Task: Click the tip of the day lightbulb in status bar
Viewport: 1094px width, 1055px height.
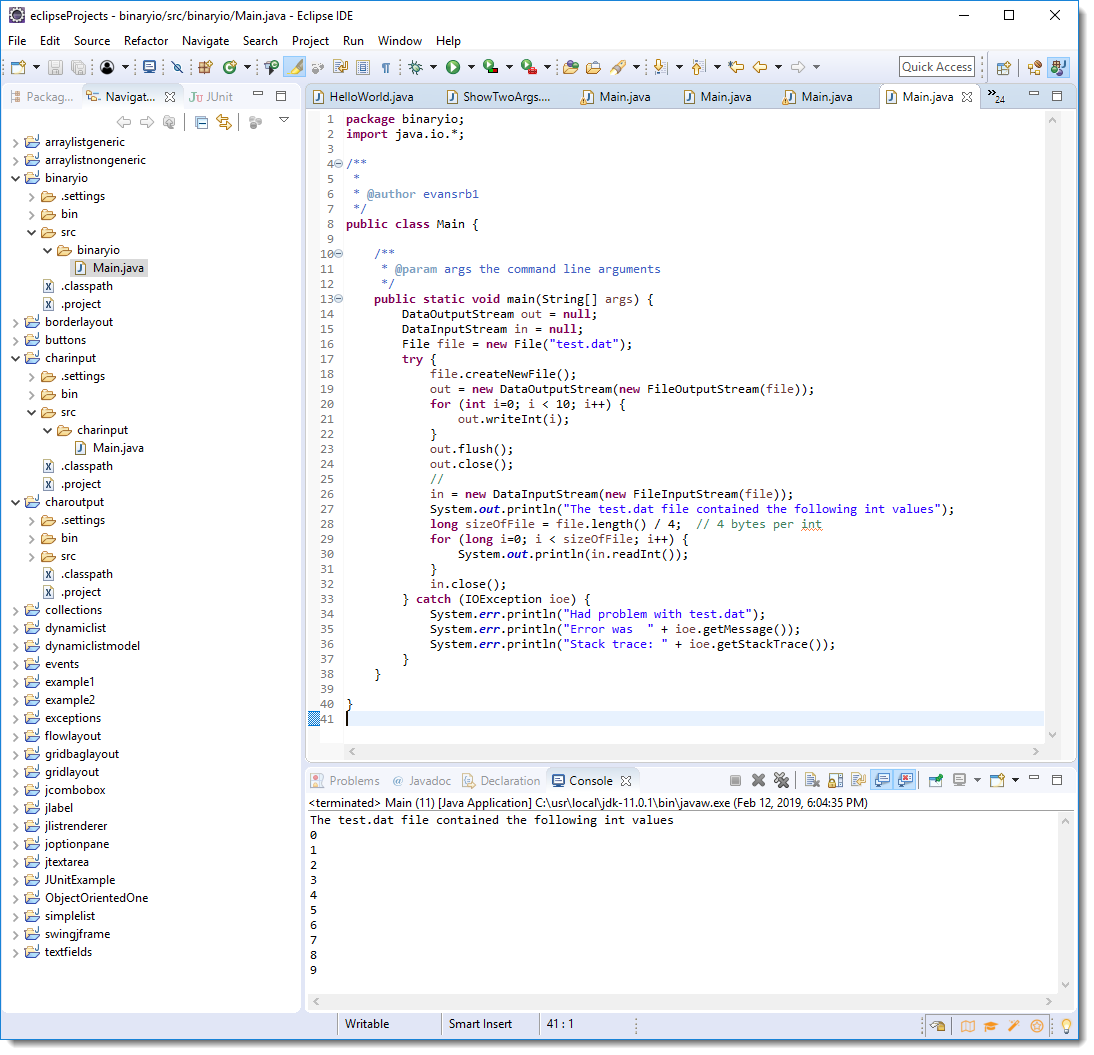Action: pos(1066,1026)
